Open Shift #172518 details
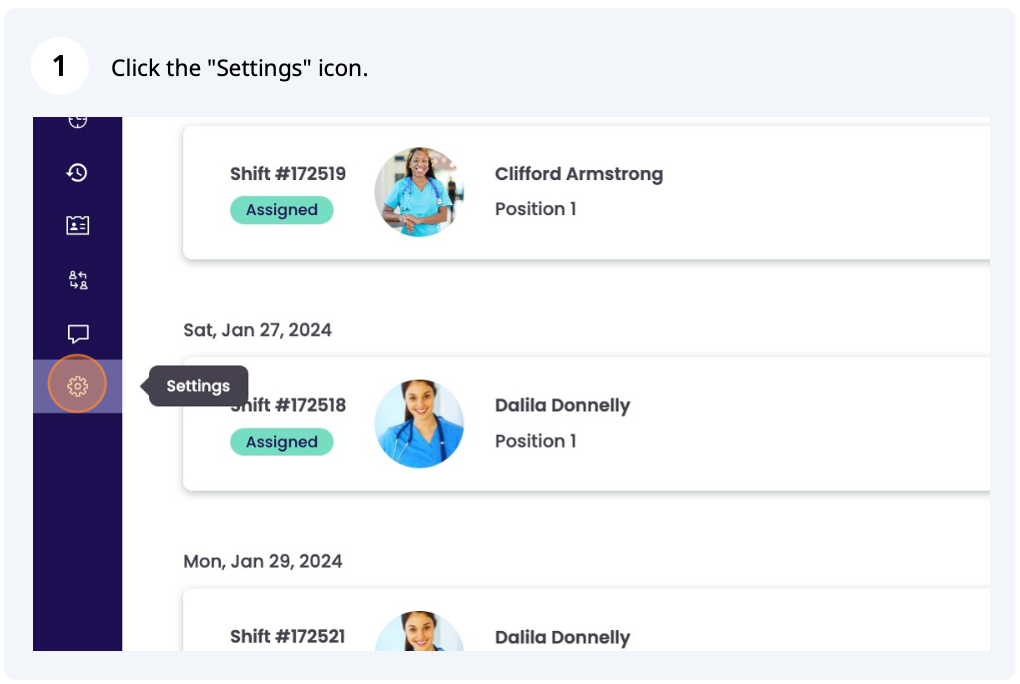Image resolution: width=1020 pixels, height=684 pixels. 288,405
